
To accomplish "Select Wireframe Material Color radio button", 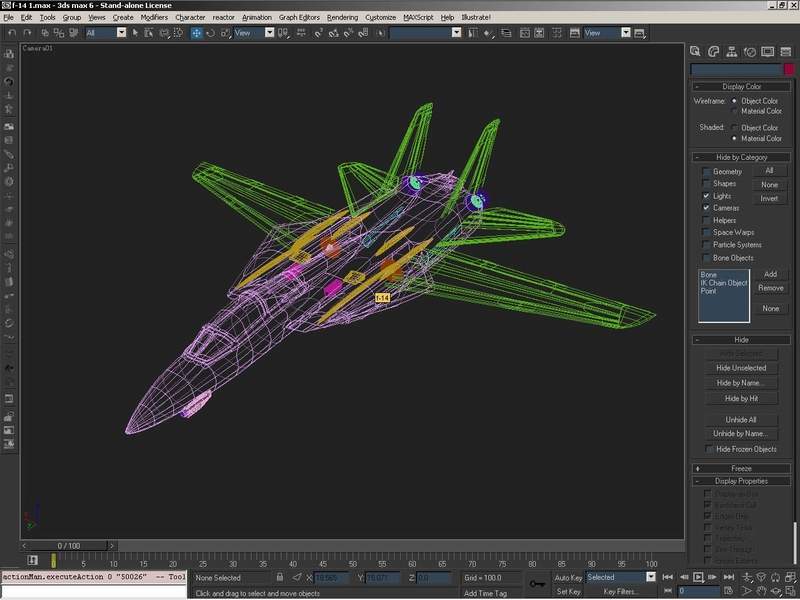I will [734, 111].
